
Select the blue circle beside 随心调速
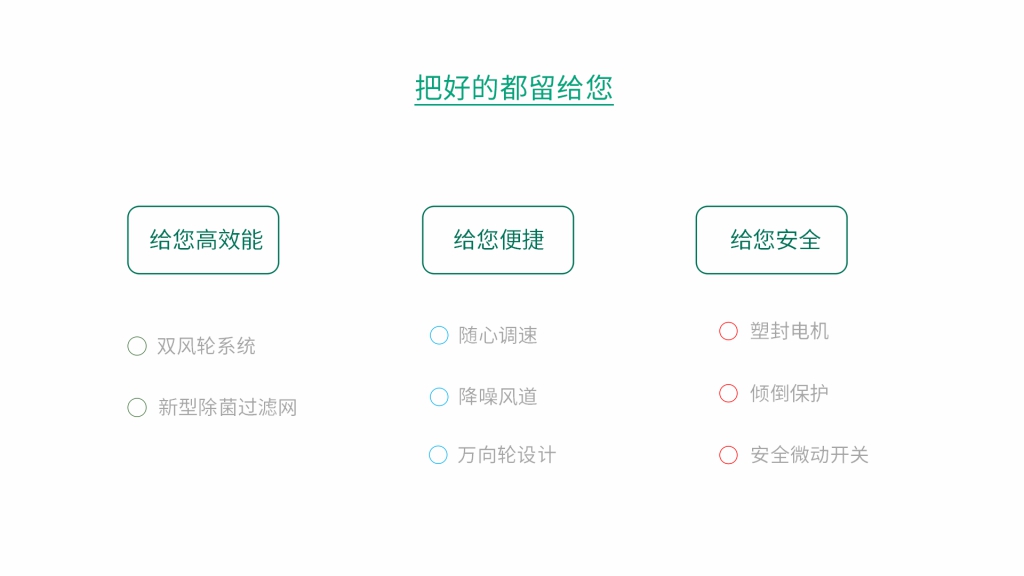439,335
